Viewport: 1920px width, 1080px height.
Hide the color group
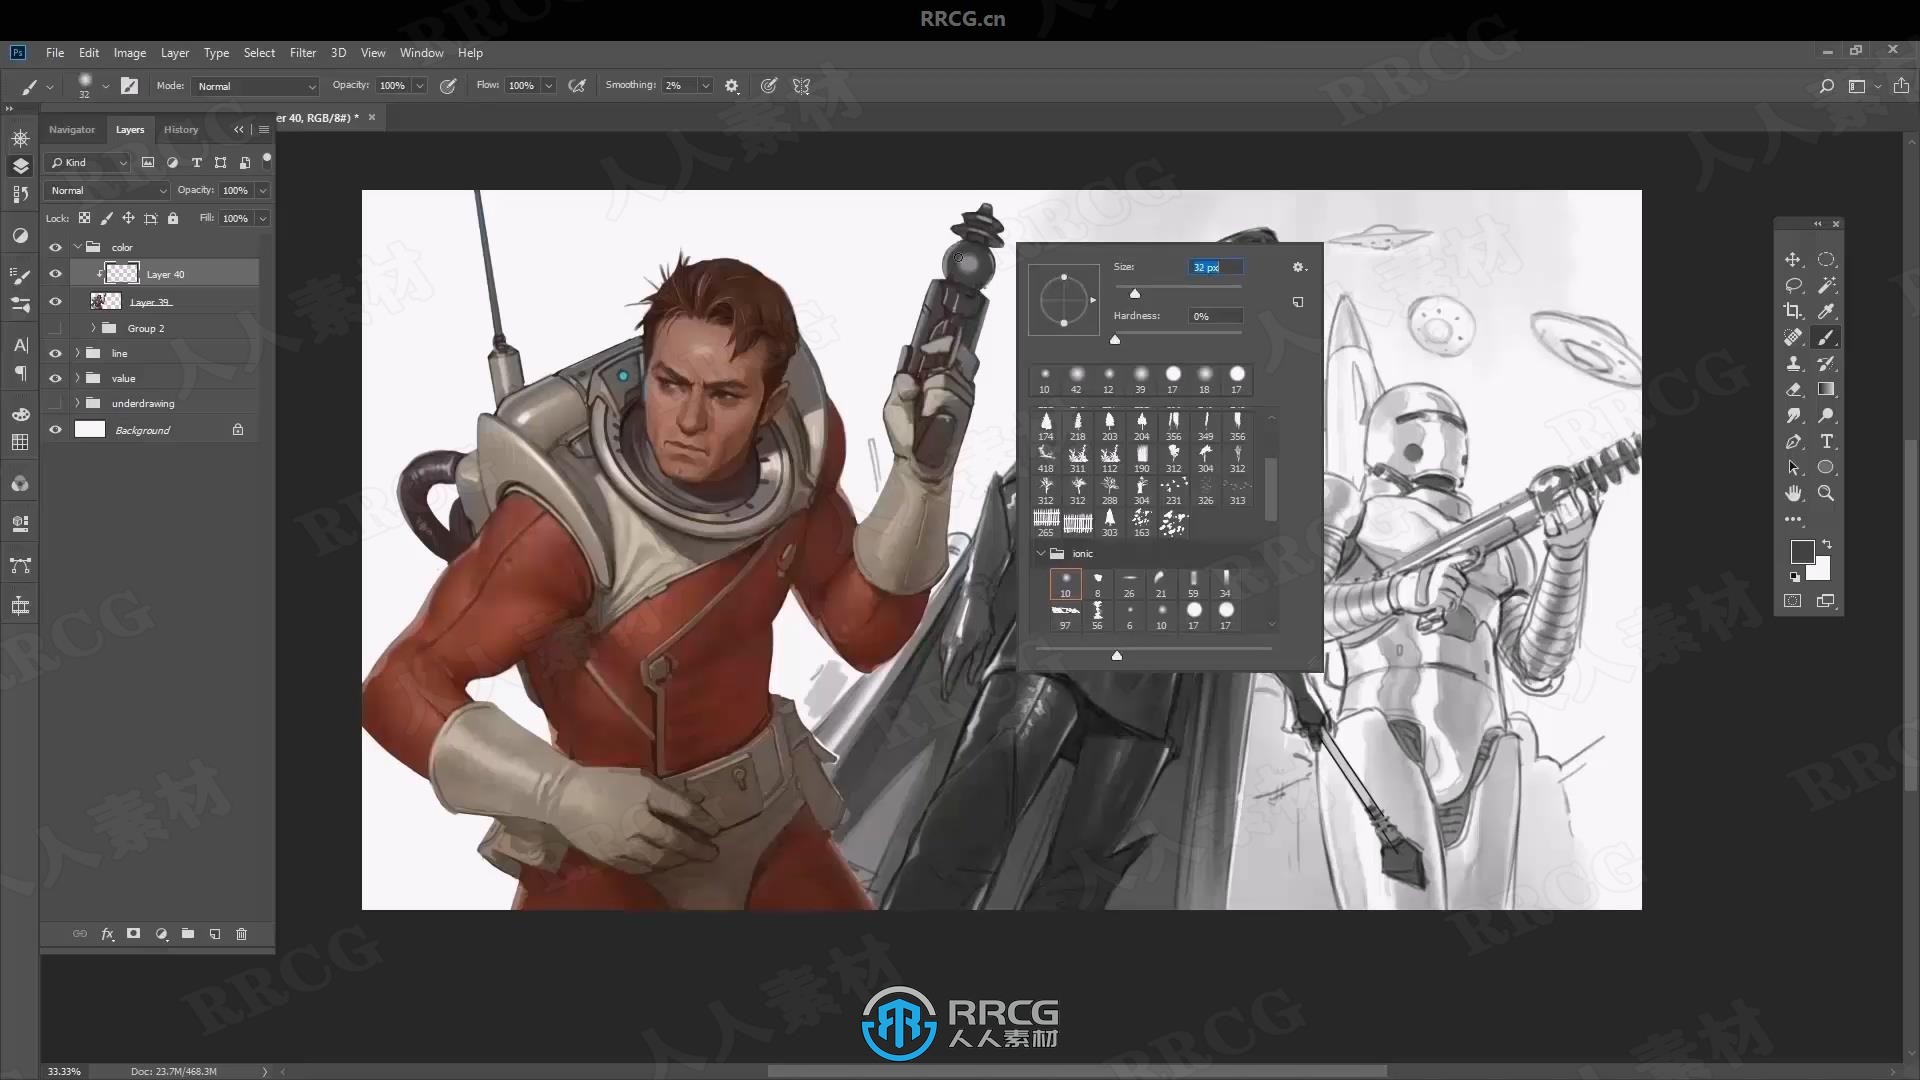point(55,247)
